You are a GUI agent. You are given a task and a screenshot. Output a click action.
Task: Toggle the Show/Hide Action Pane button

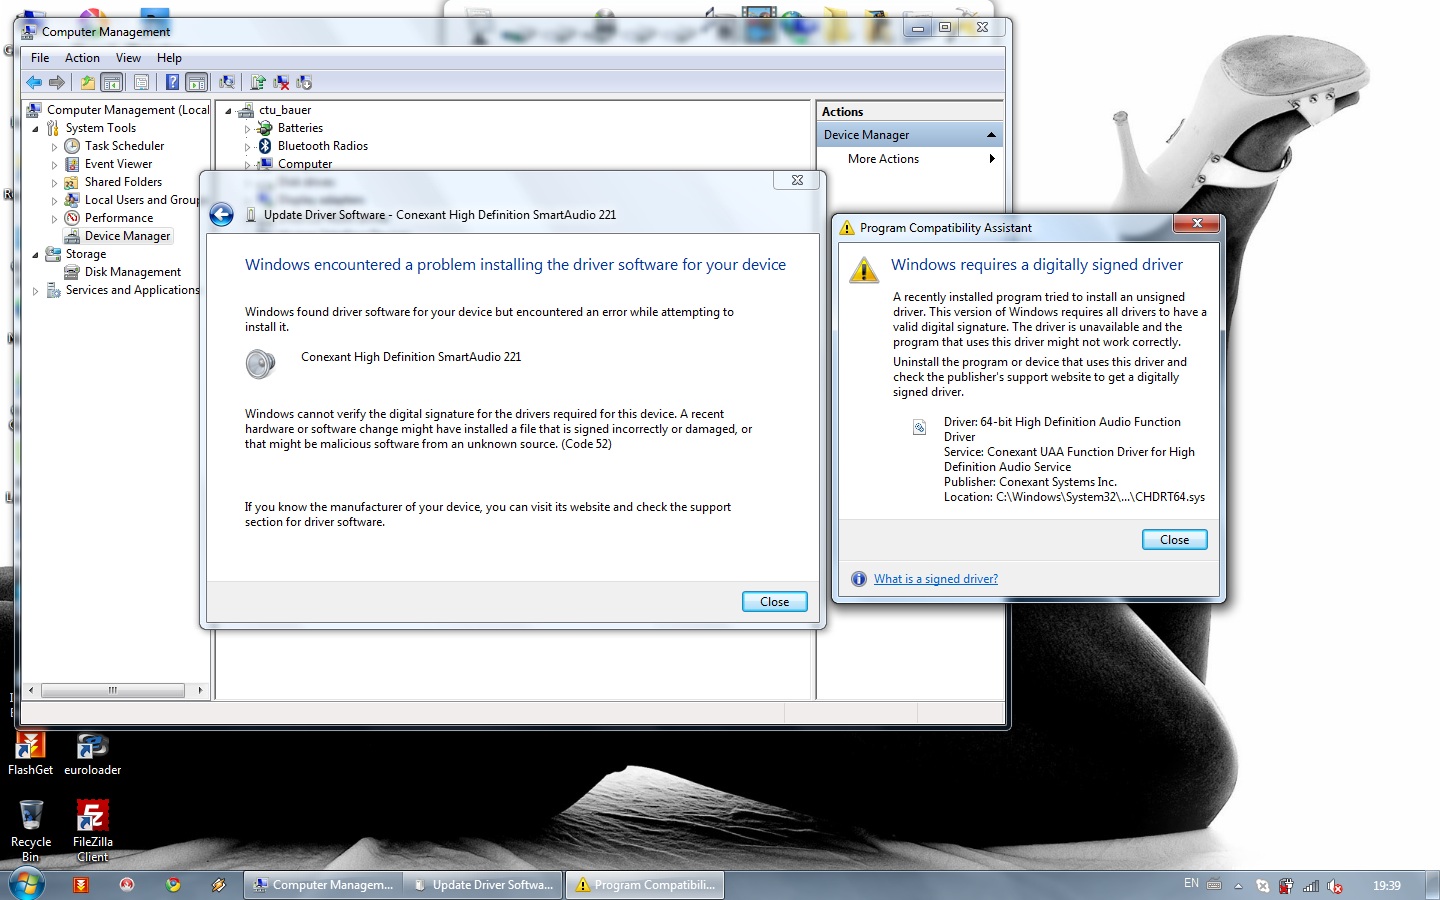click(x=197, y=82)
